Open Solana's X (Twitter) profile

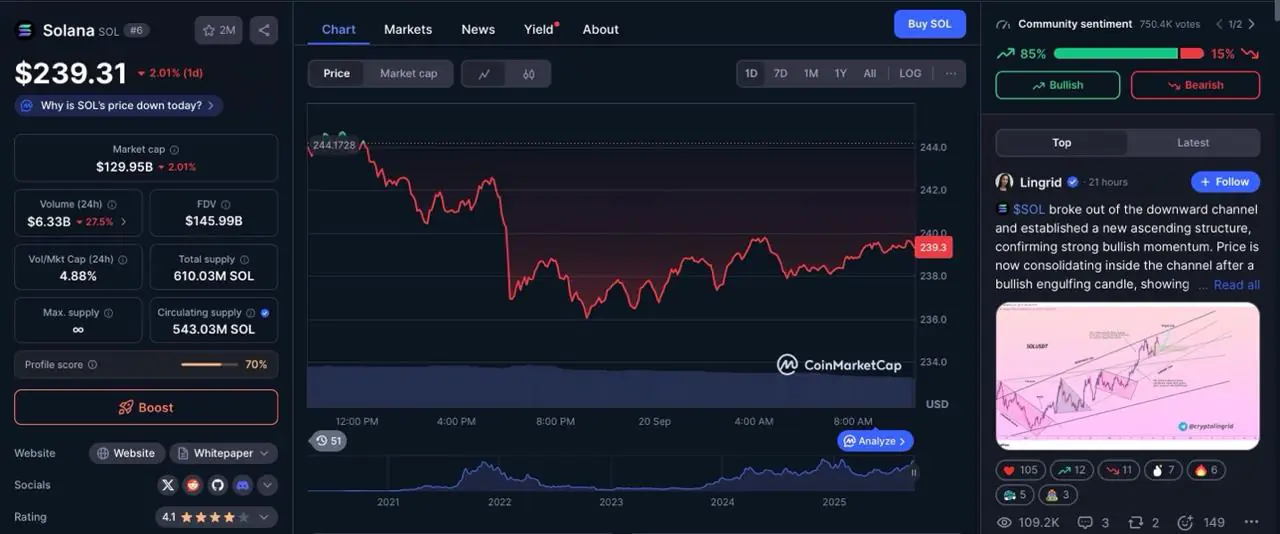168,485
